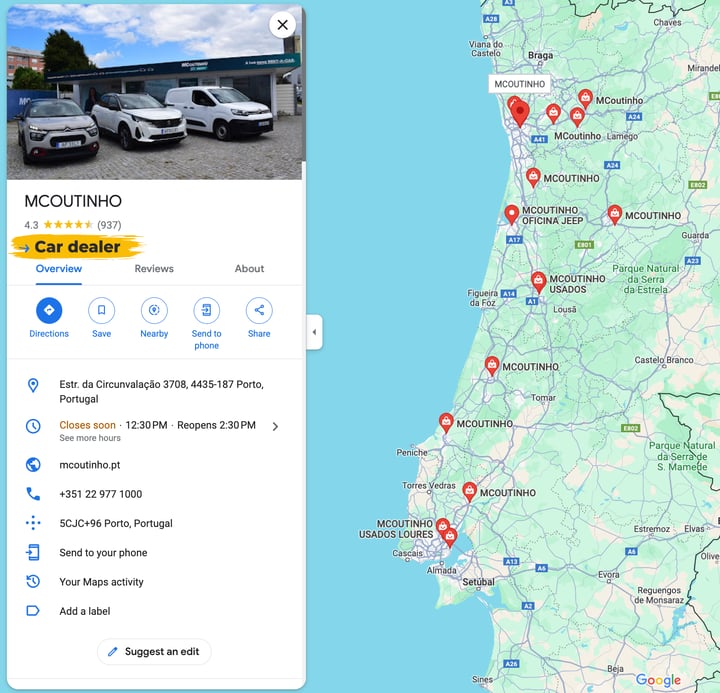This screenshot has width=720, height=693.
Task: Switch to the Reviews tab
Action: pyautogui.click(x=154, y=269)
